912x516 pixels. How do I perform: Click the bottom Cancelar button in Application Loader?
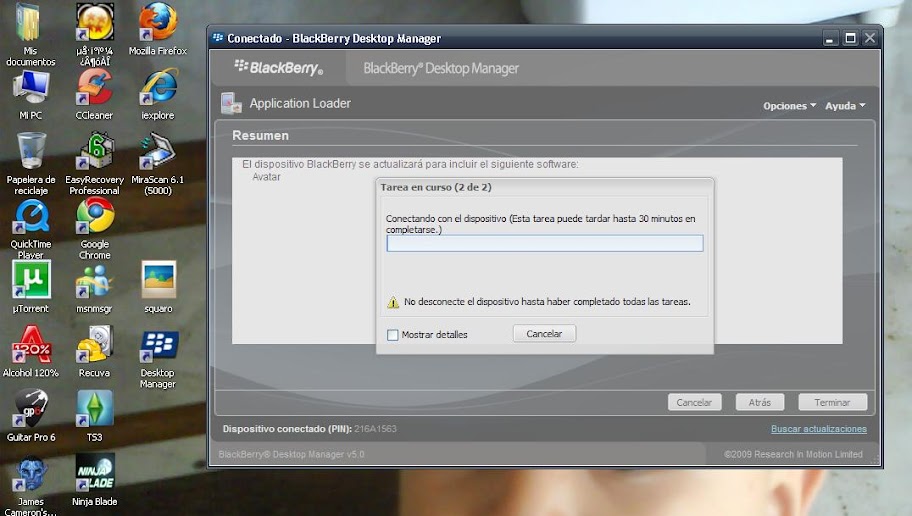click(694, 402)
